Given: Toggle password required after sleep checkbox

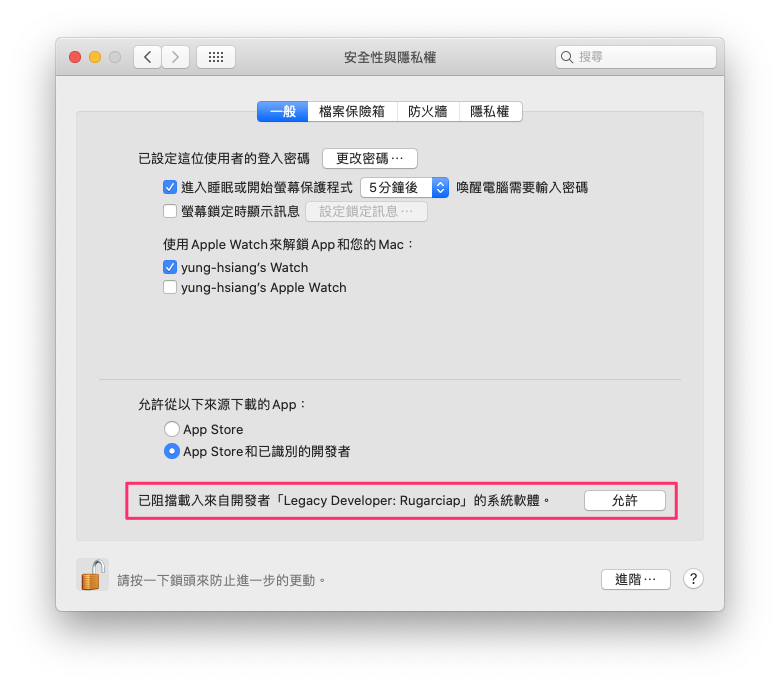Looking at the screenshot, I should [170, 188].
